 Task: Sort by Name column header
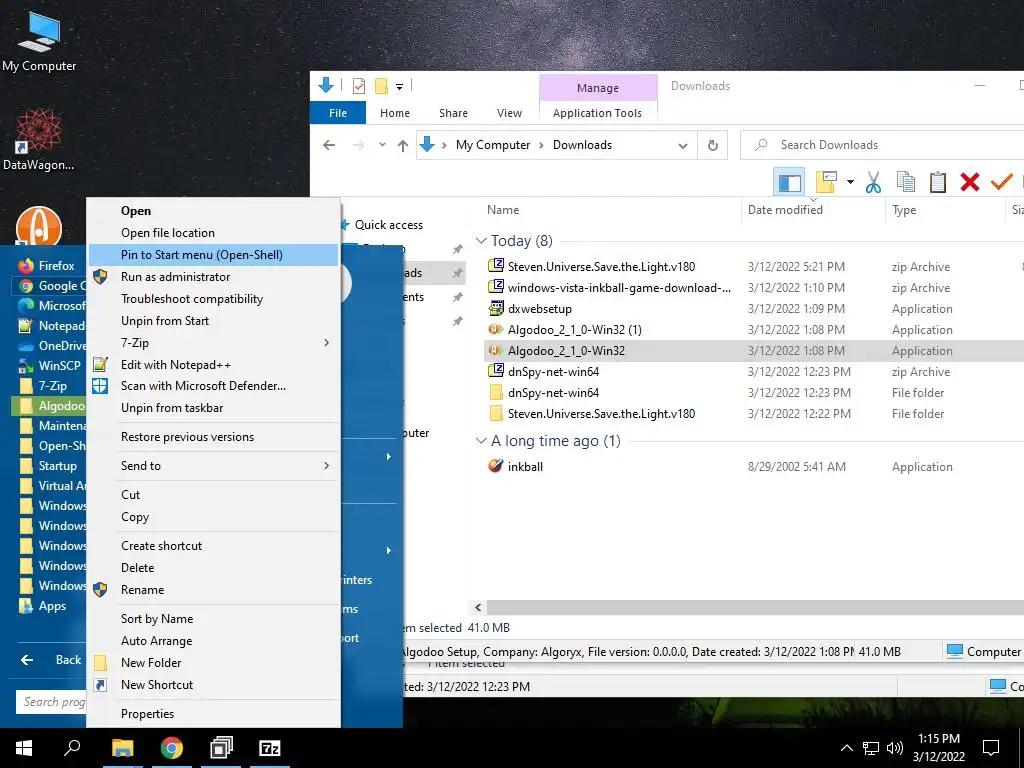503,210
